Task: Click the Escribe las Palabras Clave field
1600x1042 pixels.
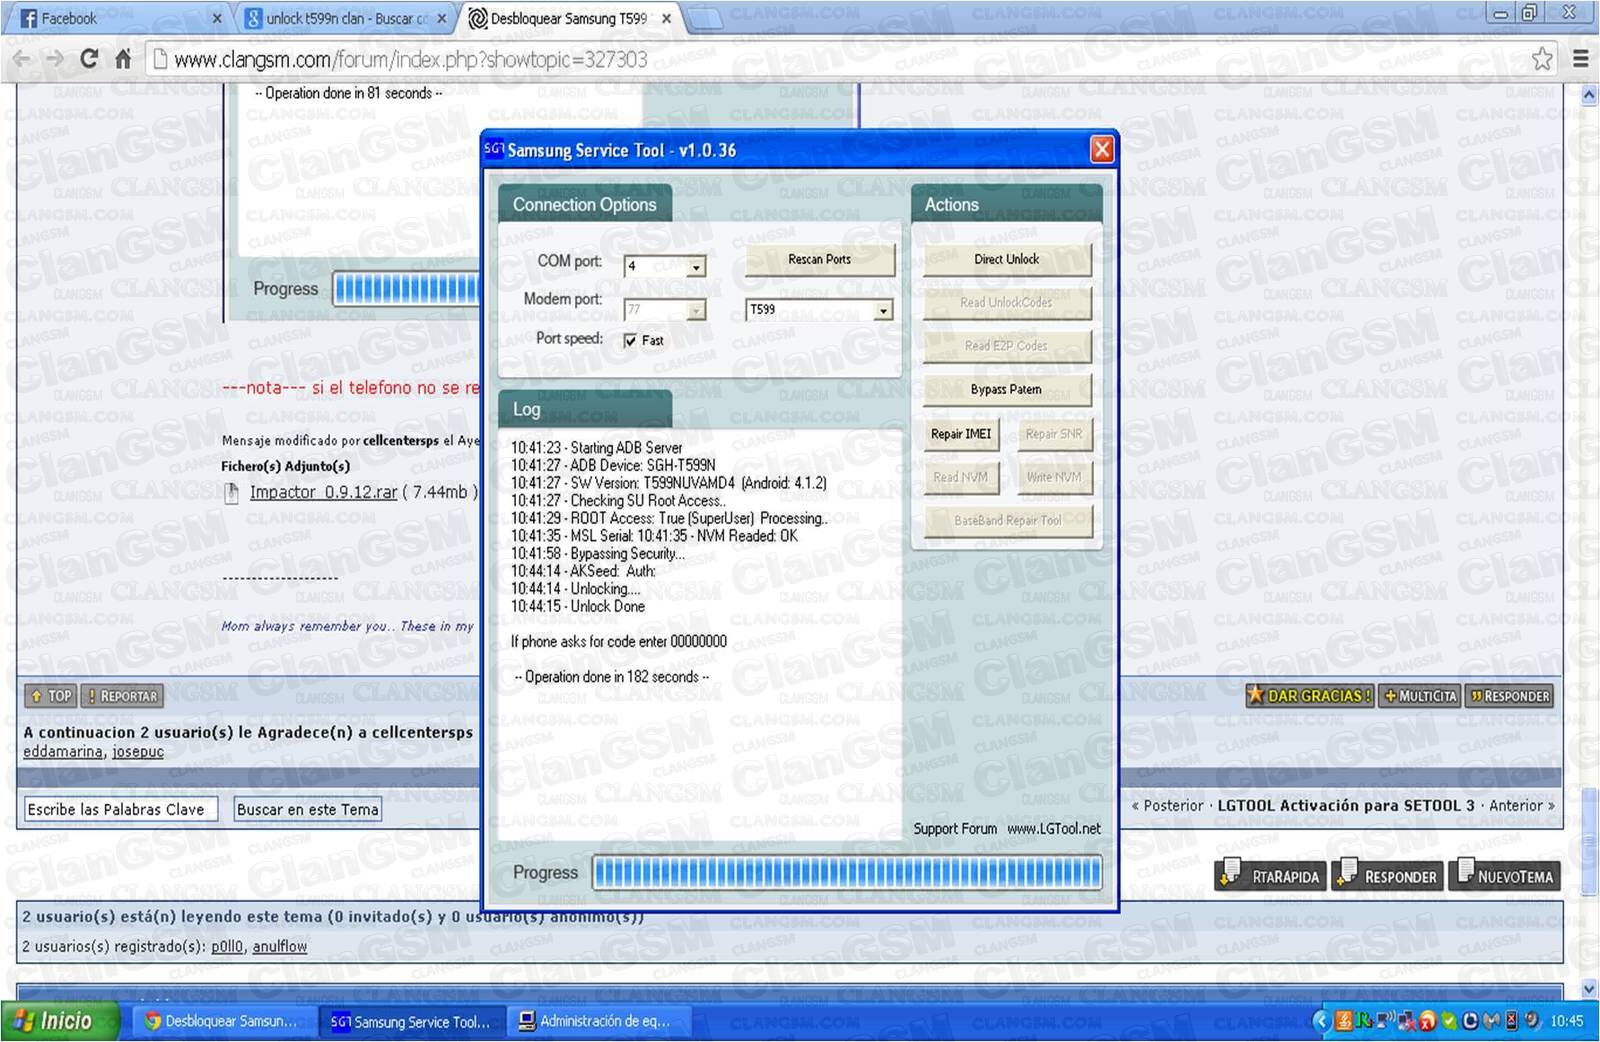Action: (120, 809)
